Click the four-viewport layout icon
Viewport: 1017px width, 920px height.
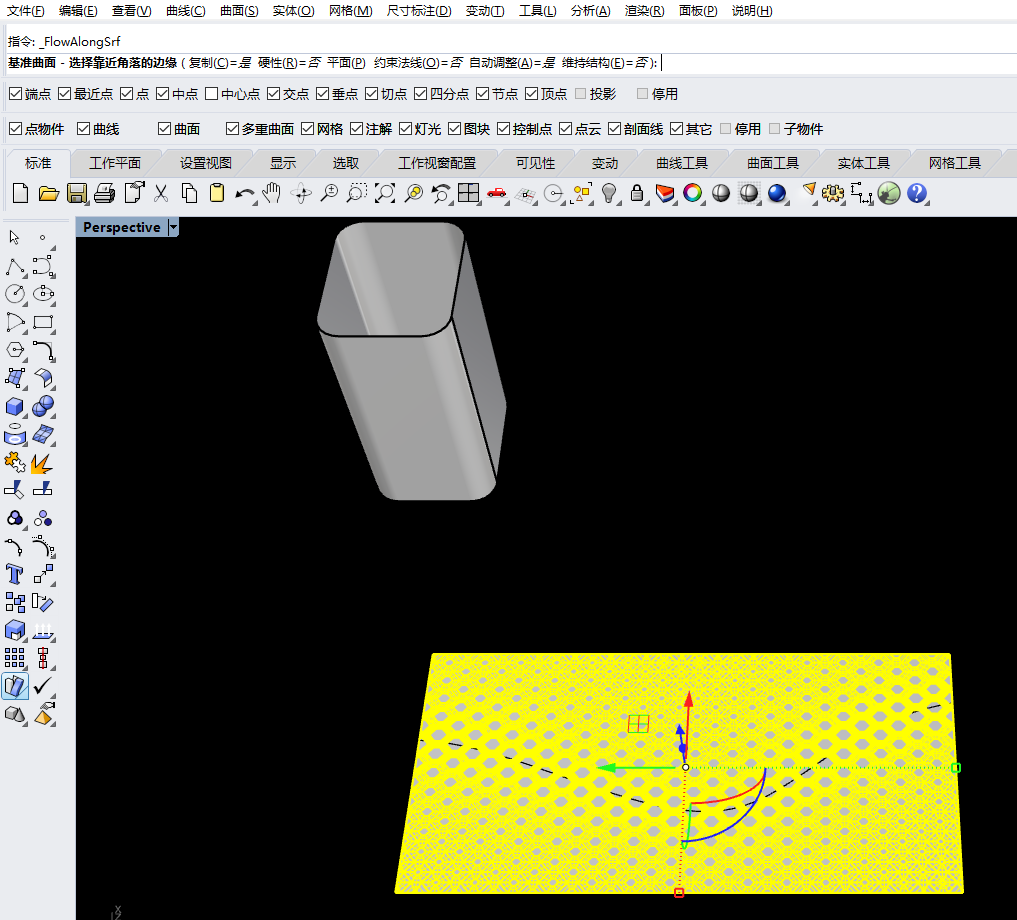(x=468, y=193)
